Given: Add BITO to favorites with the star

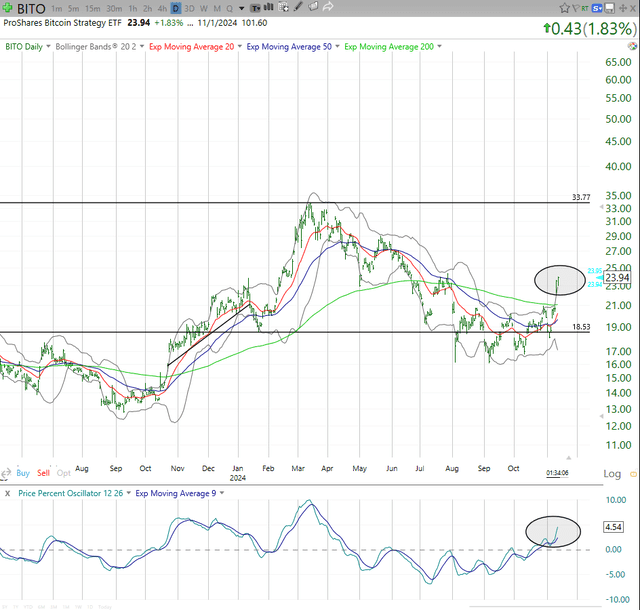Looking at the screenshot, I should click(564, 8).
